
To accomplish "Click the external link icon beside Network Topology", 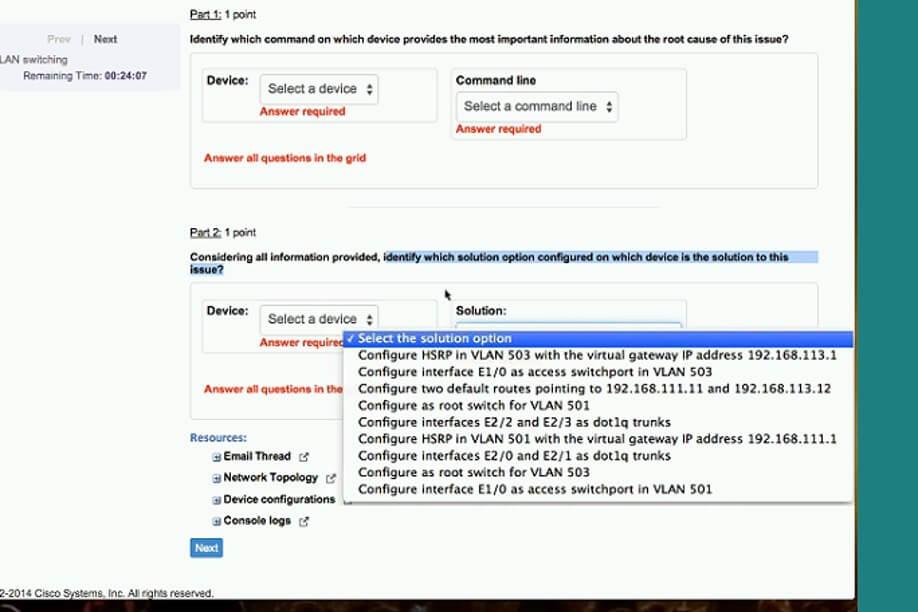I will point(331,478).
